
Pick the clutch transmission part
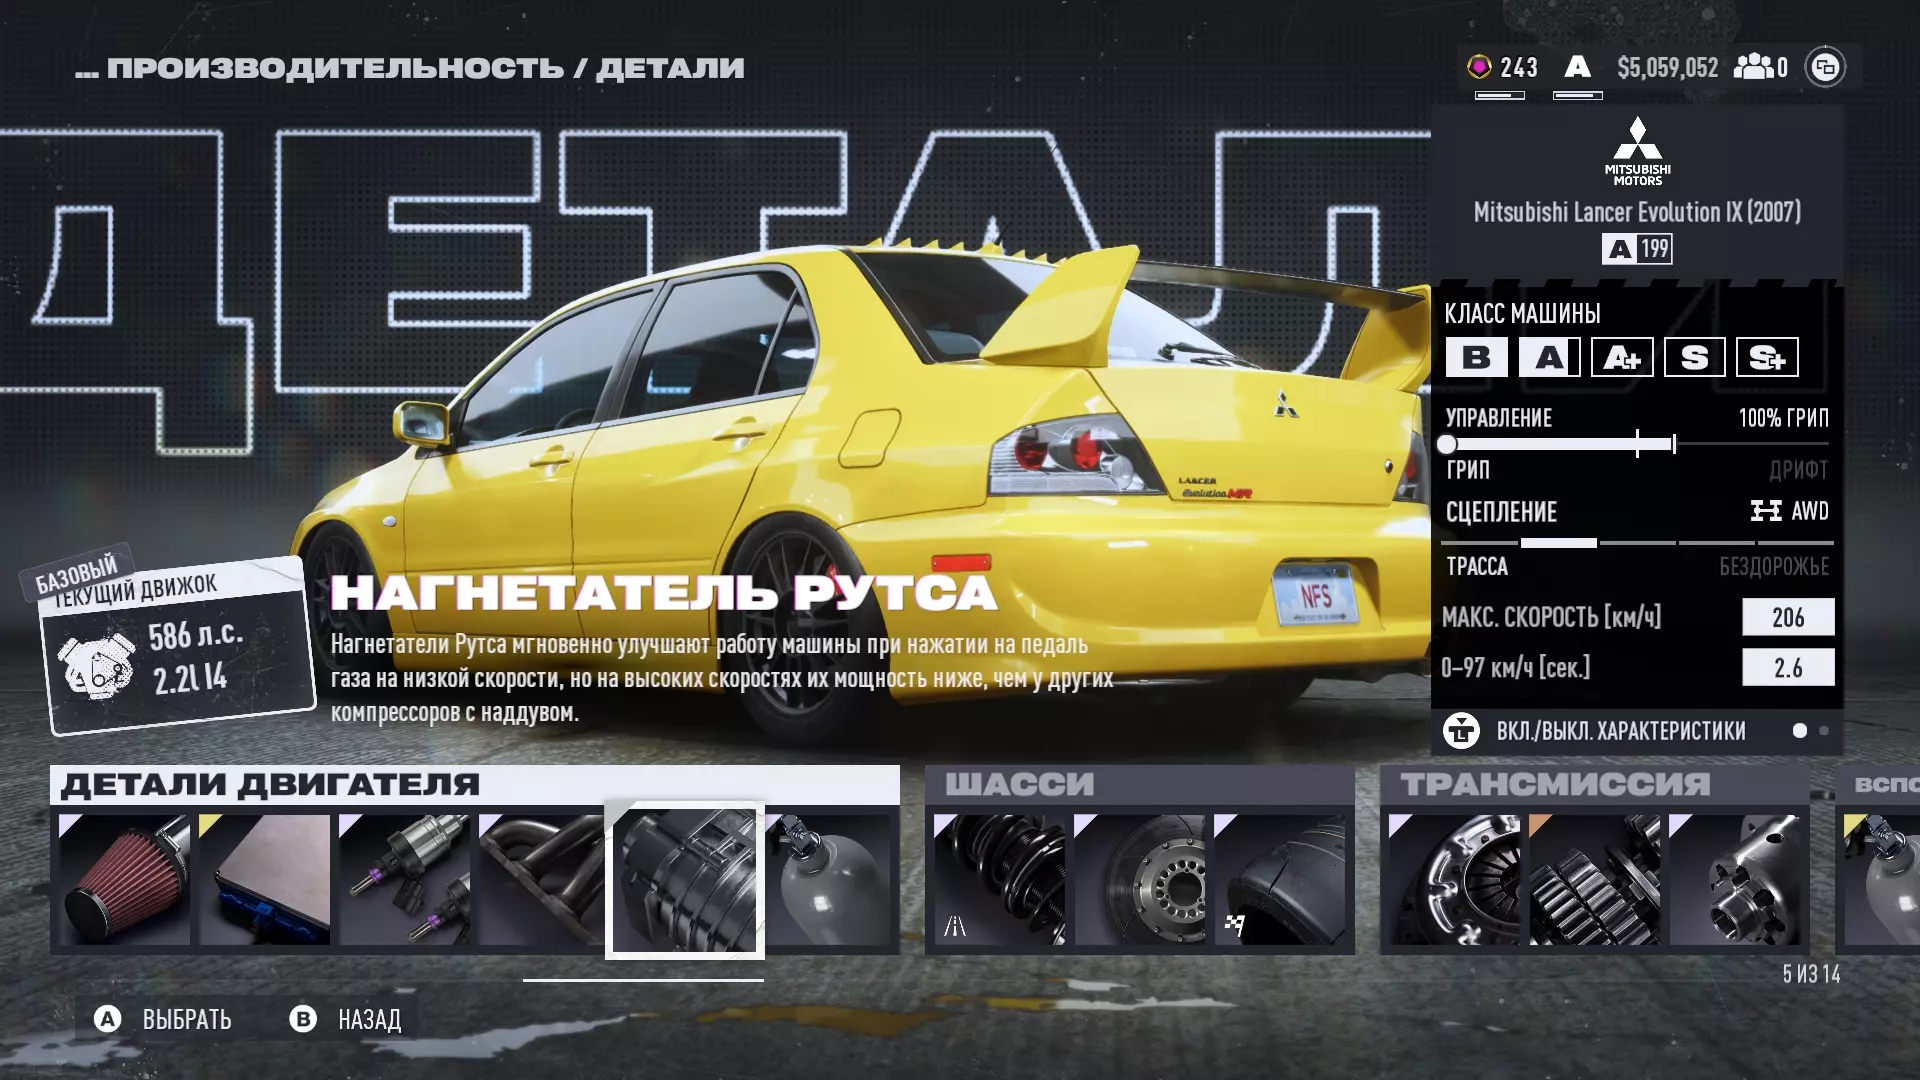1454,879
